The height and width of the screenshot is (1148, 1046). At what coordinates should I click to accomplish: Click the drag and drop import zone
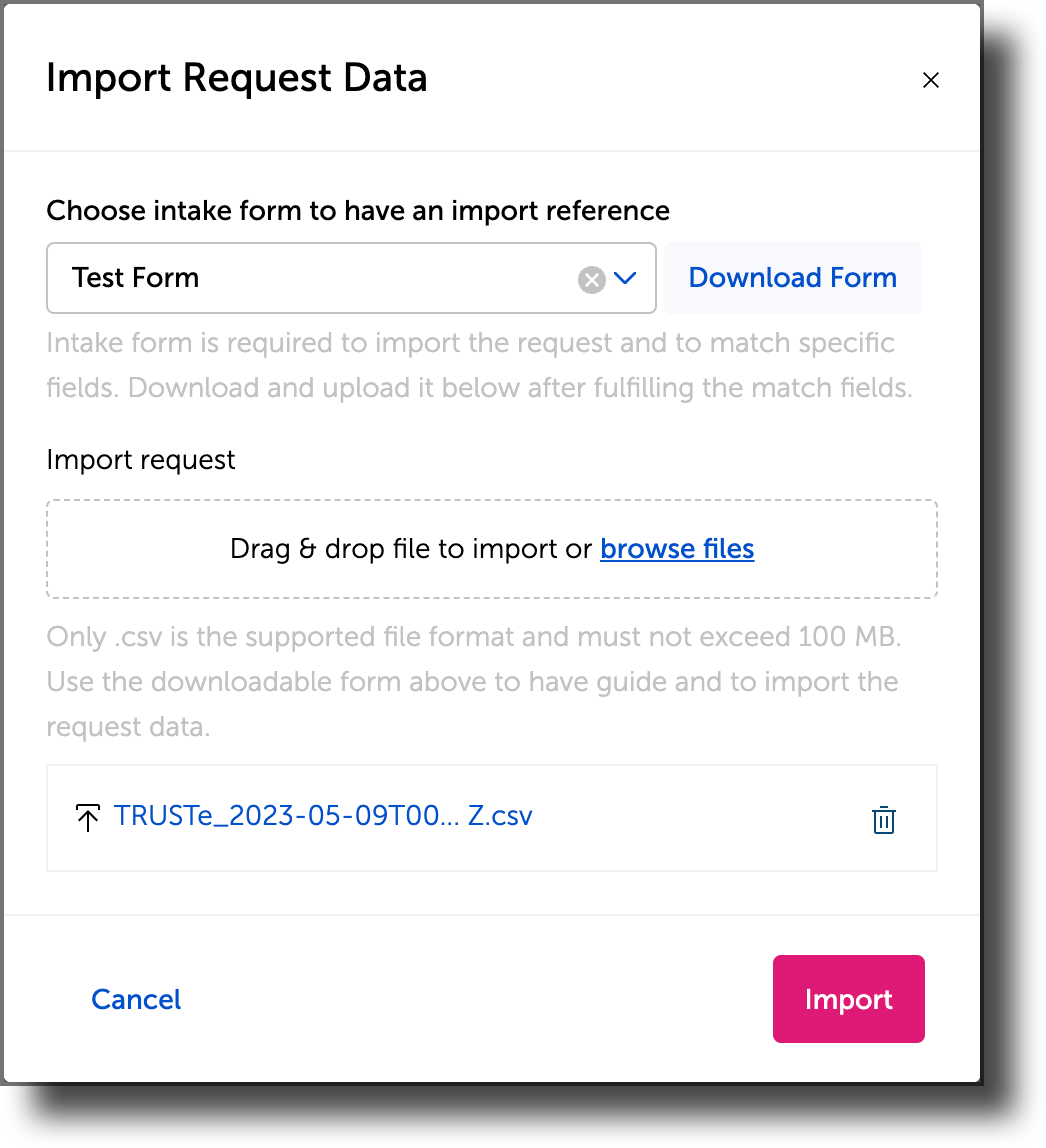491,548
